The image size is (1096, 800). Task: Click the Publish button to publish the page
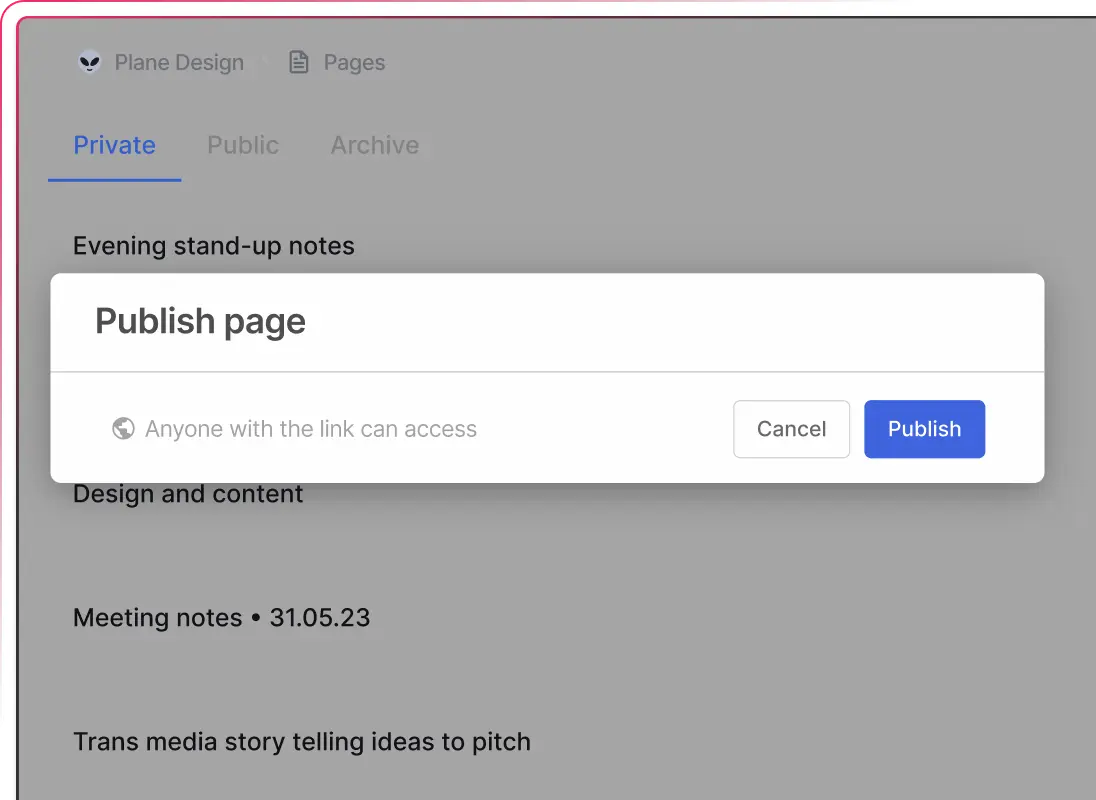tap(924, 428)
